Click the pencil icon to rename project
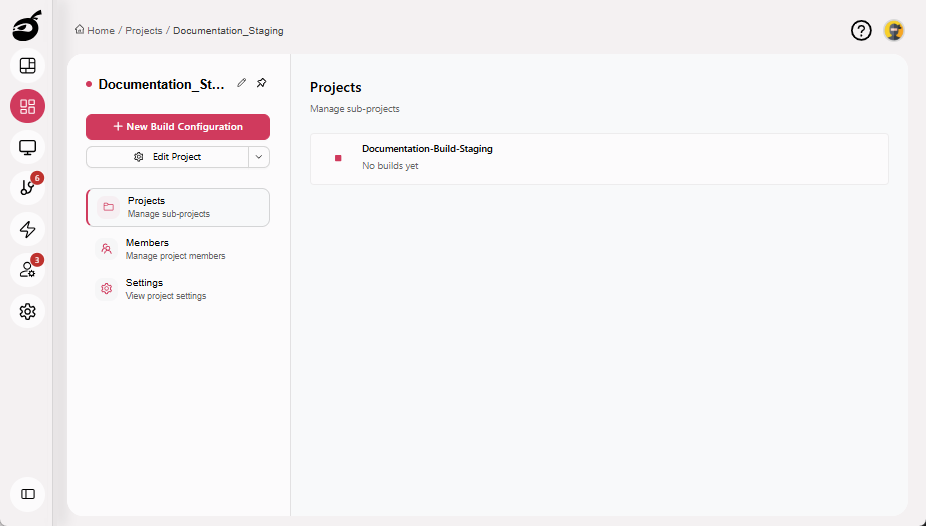 tap(241, 83)
